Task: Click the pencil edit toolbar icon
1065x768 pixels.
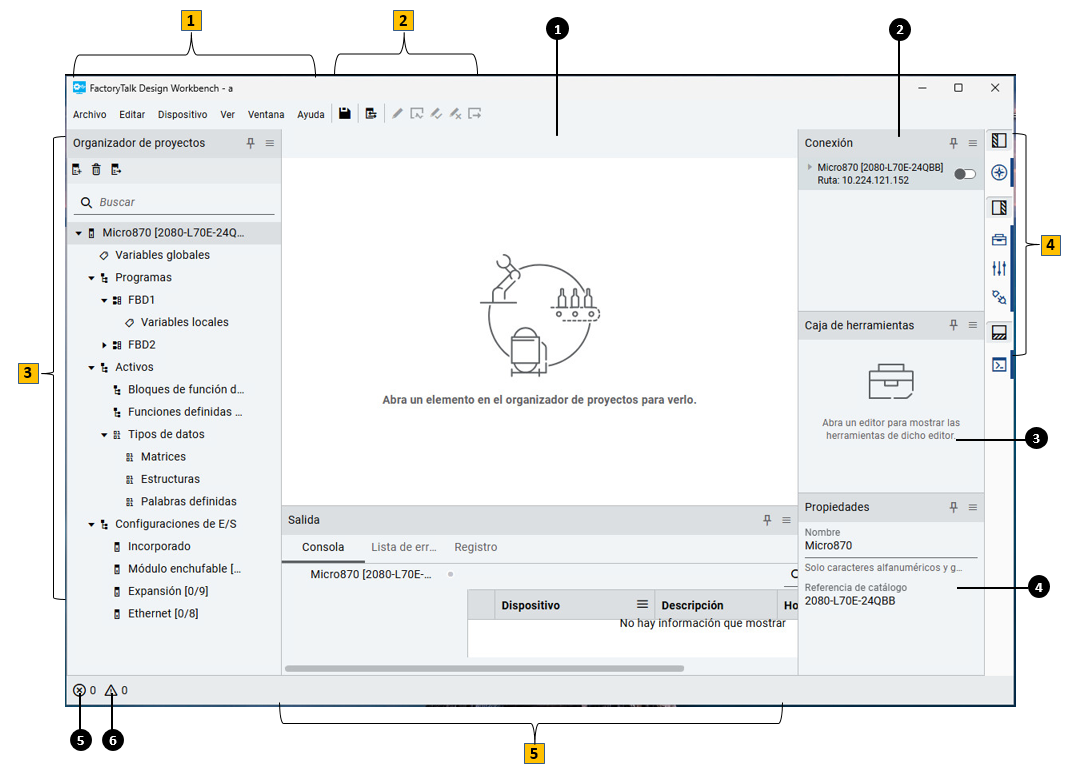Action: pyautogui.click(x=397, y=113)
